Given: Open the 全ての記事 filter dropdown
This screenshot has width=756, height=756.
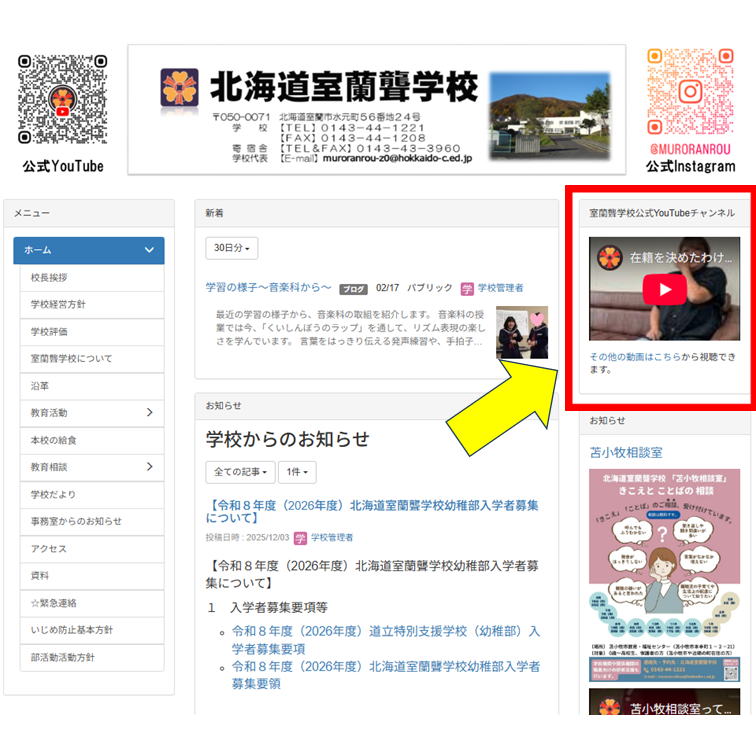Looking at the screenshot, I should 239,472.
